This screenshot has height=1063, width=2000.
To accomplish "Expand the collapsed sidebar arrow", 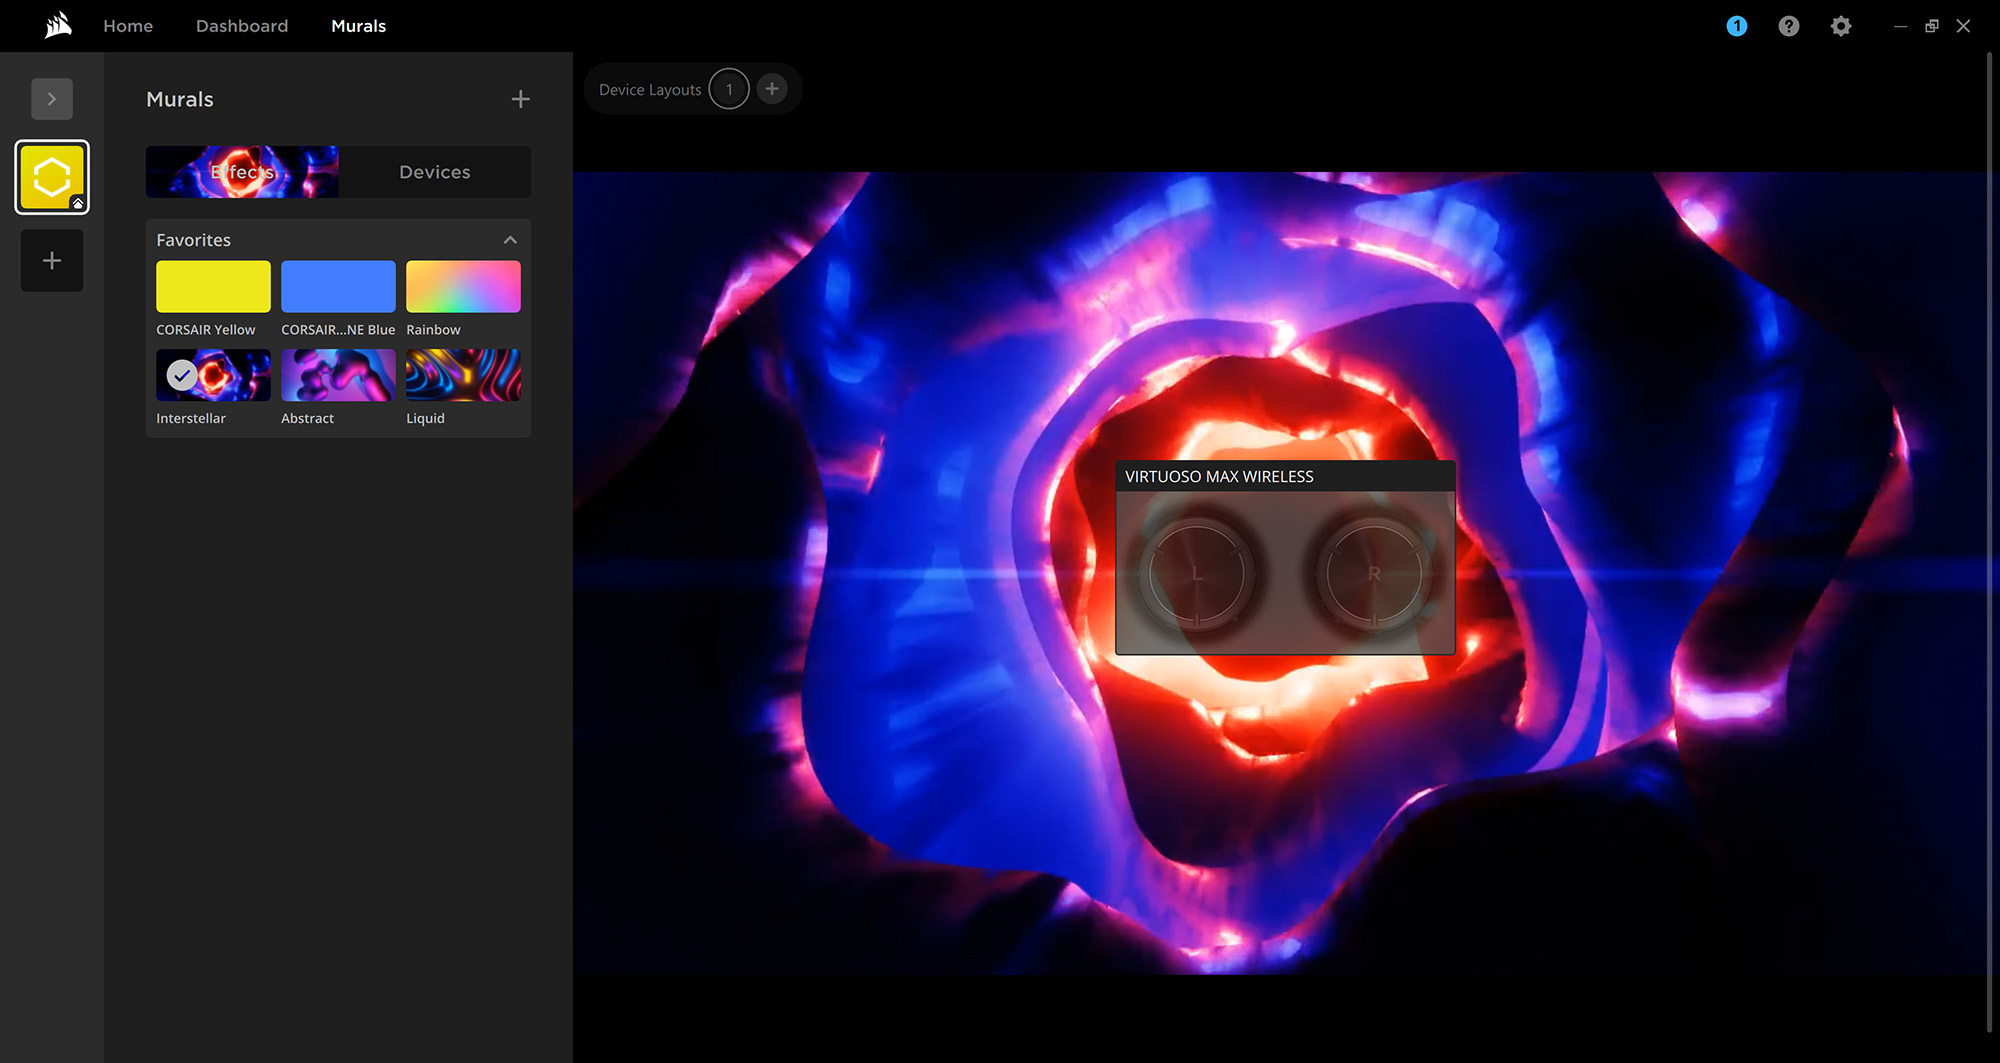I will 52,99.
